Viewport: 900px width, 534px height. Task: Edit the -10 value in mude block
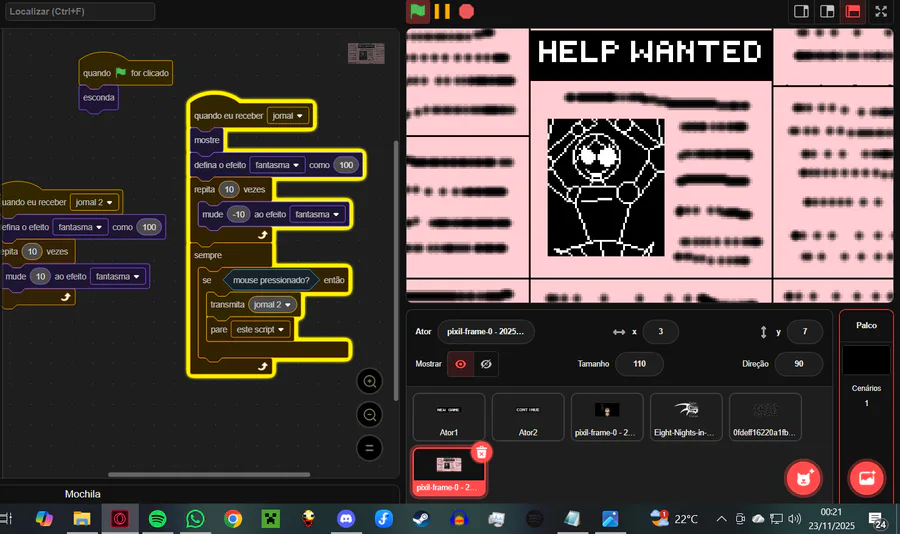[239, 214]
